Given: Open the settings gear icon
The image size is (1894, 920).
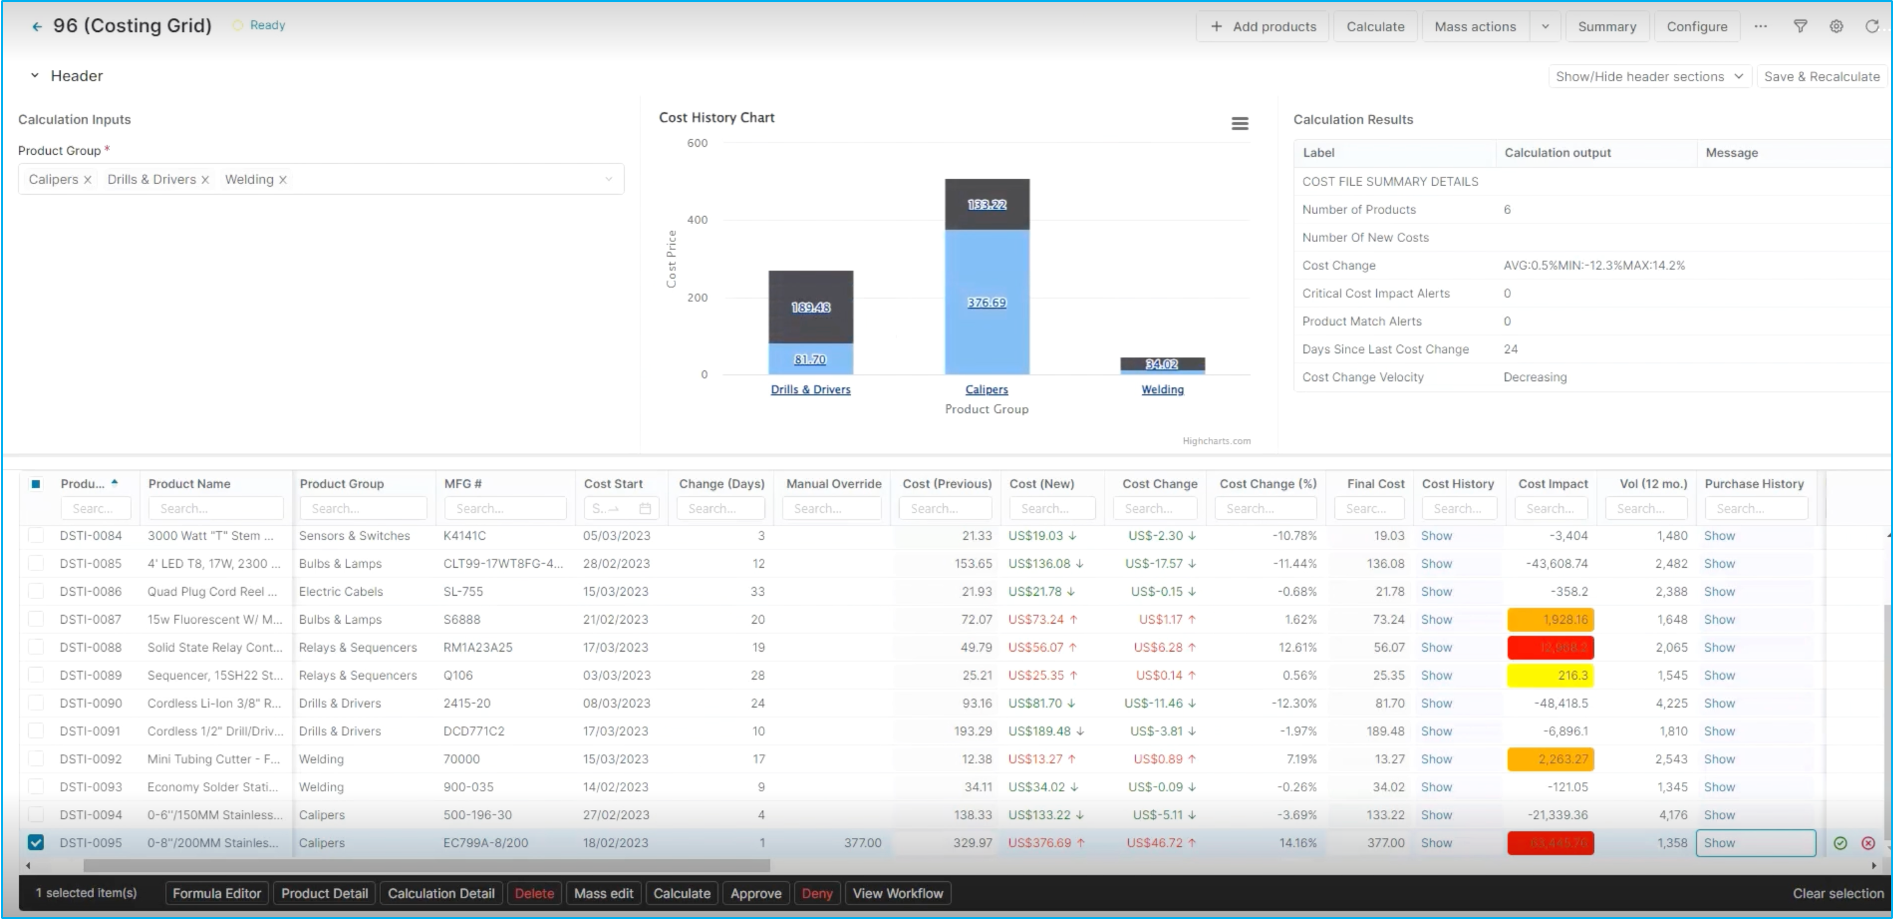Looking at the screenshot, I should click(1836, 27).
